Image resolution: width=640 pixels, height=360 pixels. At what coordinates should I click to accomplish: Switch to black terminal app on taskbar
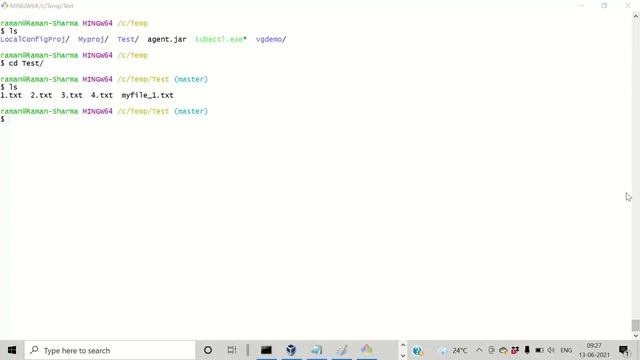click(x=267, y=350)
